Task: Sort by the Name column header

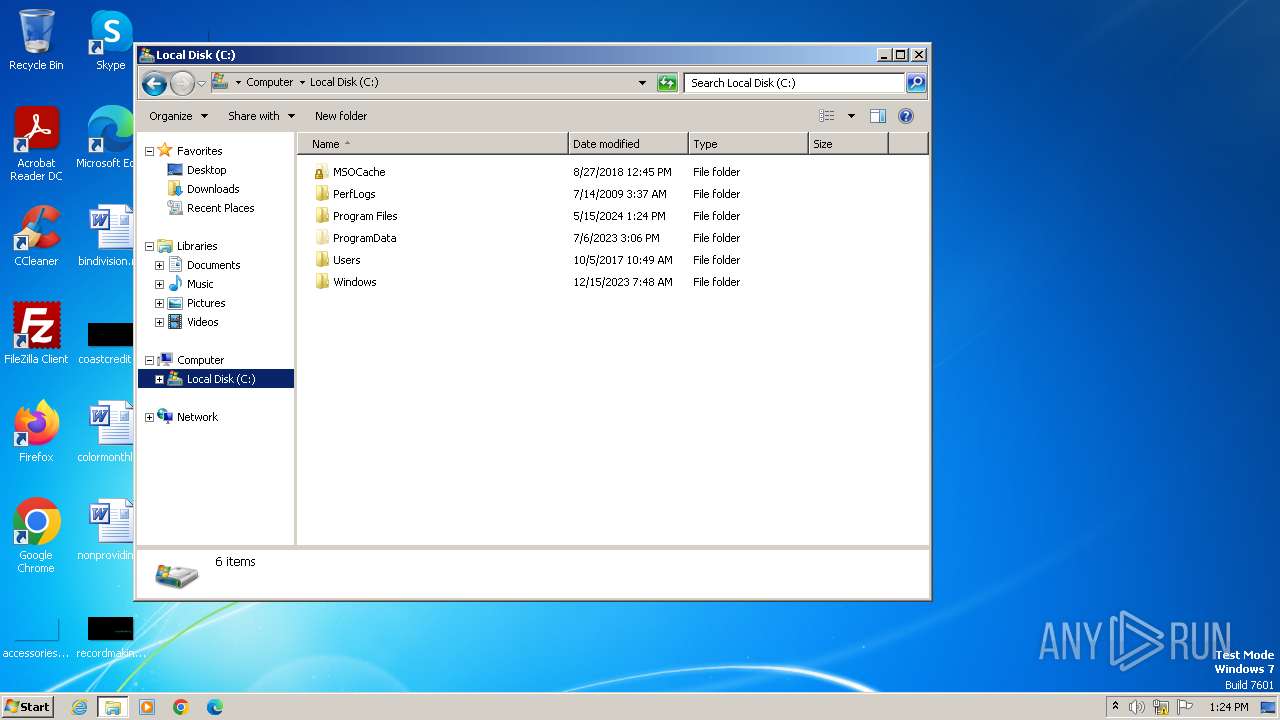Action: click(x=433, y=144)
